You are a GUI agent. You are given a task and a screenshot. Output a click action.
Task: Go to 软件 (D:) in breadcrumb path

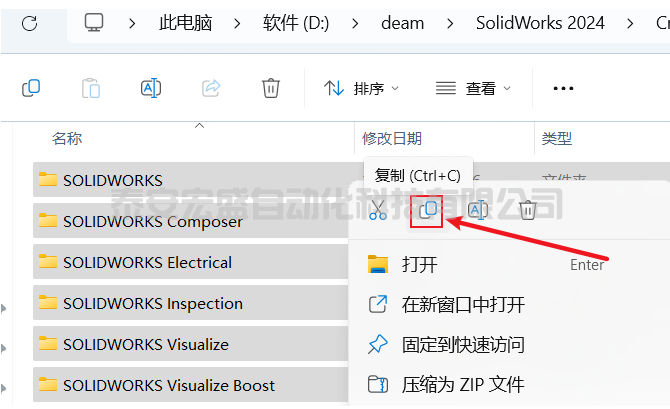(x=296, y=23)
